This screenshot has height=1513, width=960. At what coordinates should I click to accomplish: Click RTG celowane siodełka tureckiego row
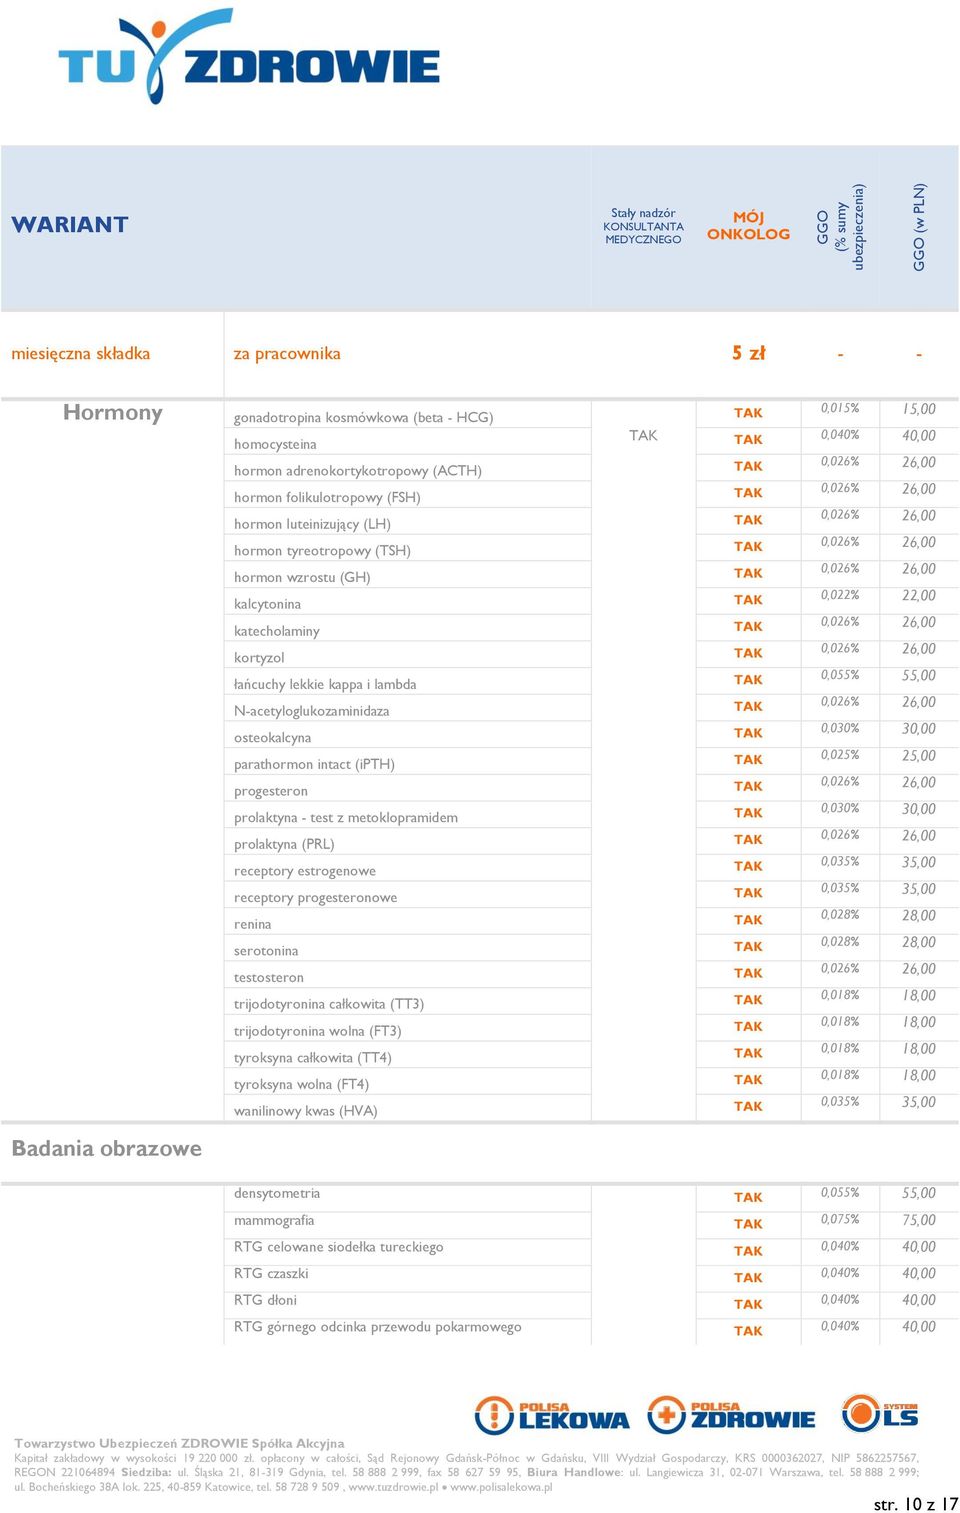pos(338,1247)
